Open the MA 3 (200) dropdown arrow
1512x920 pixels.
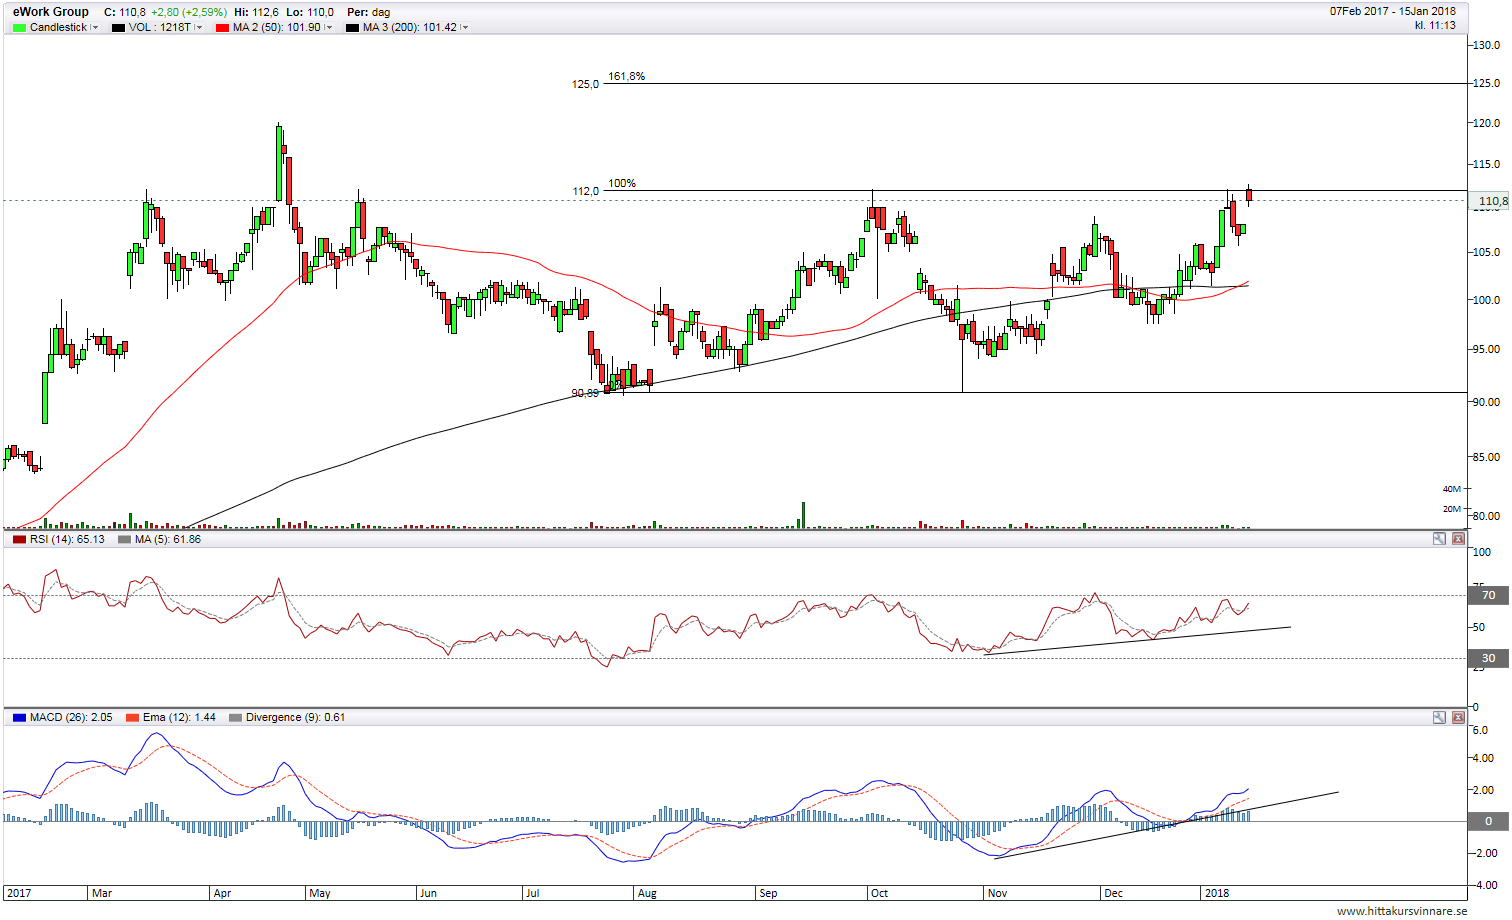465,28
